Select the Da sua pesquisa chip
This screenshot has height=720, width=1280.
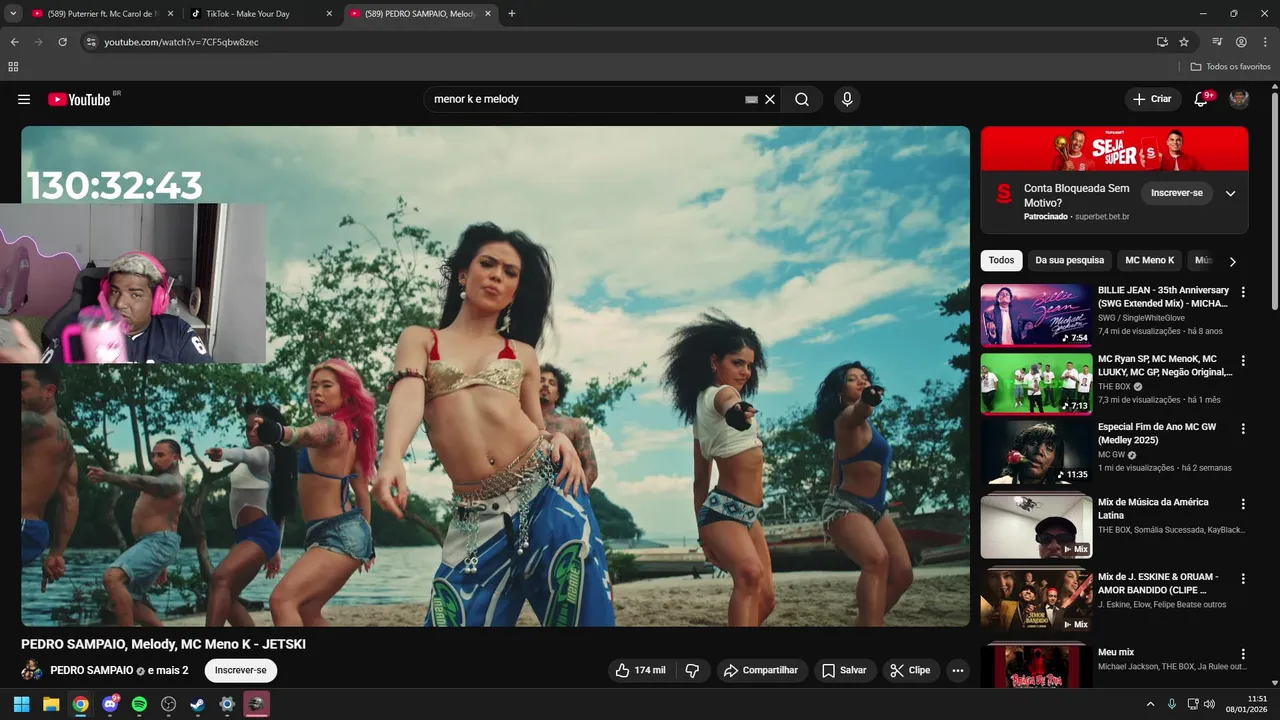pyautogui.click(x=1069, y=260)
